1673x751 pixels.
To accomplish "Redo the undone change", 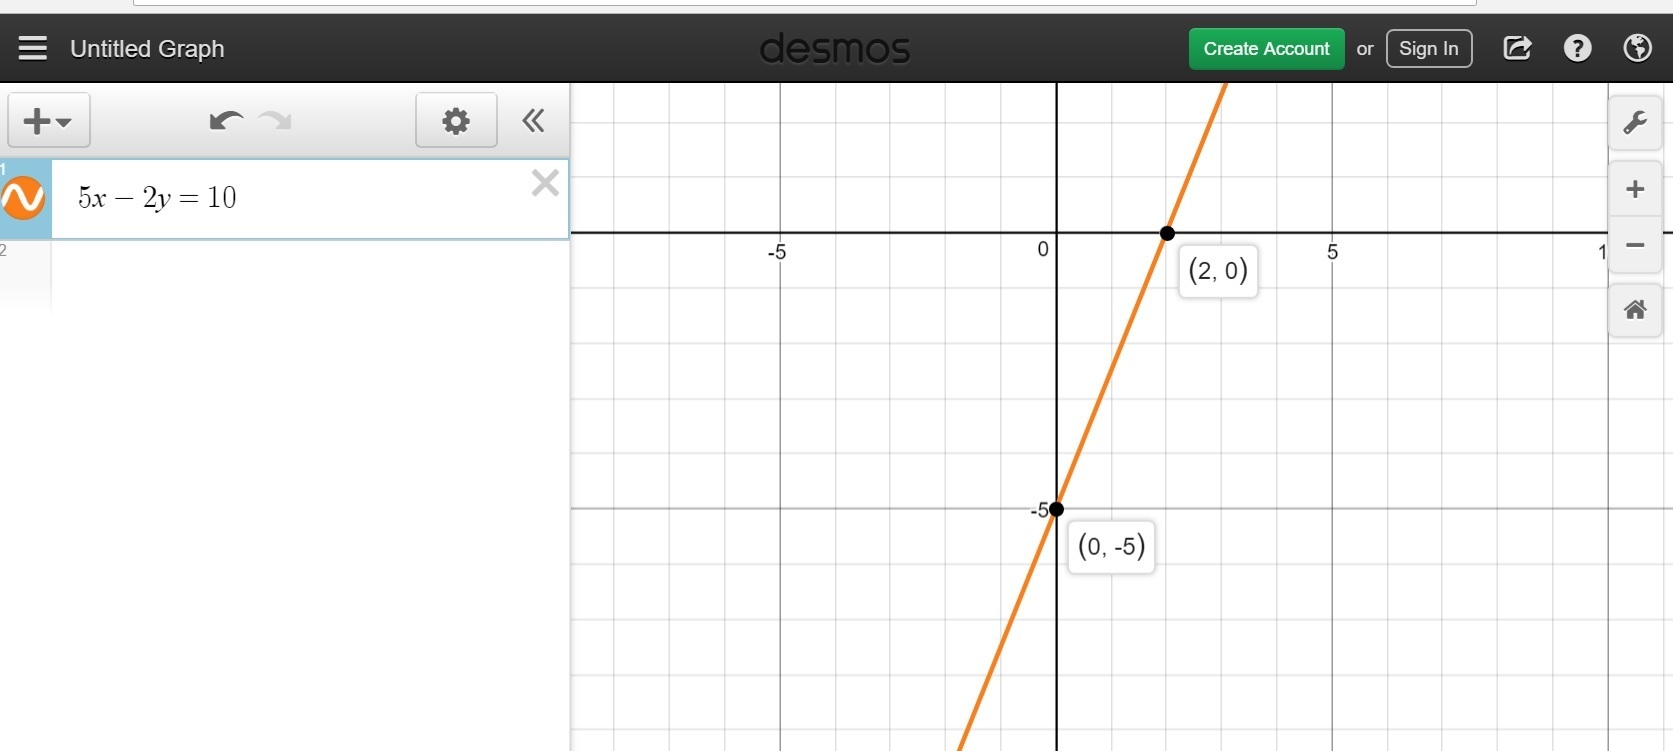I will coord(274,121).
